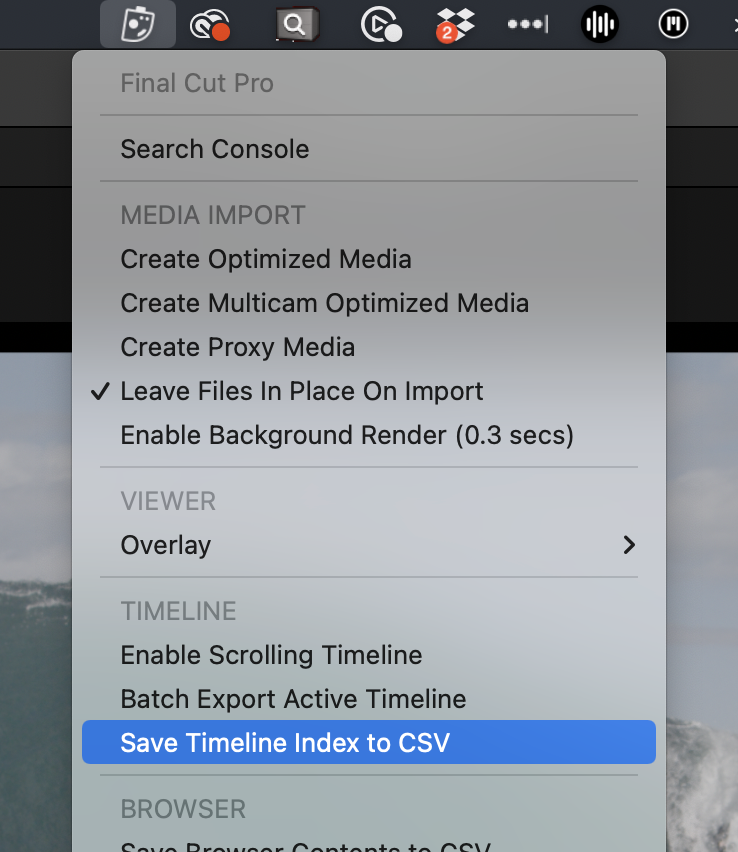Open the CommandPost menu bar icon
738x852 pixels.
pyautogui.click(x=137, y=24)
